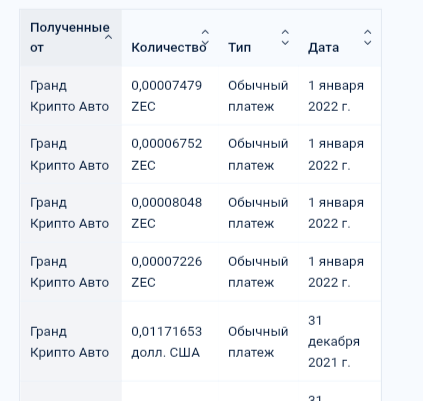Select the Полученные от column header
The width and height of the screenshot is (423, 401).
tap(71, 37)
